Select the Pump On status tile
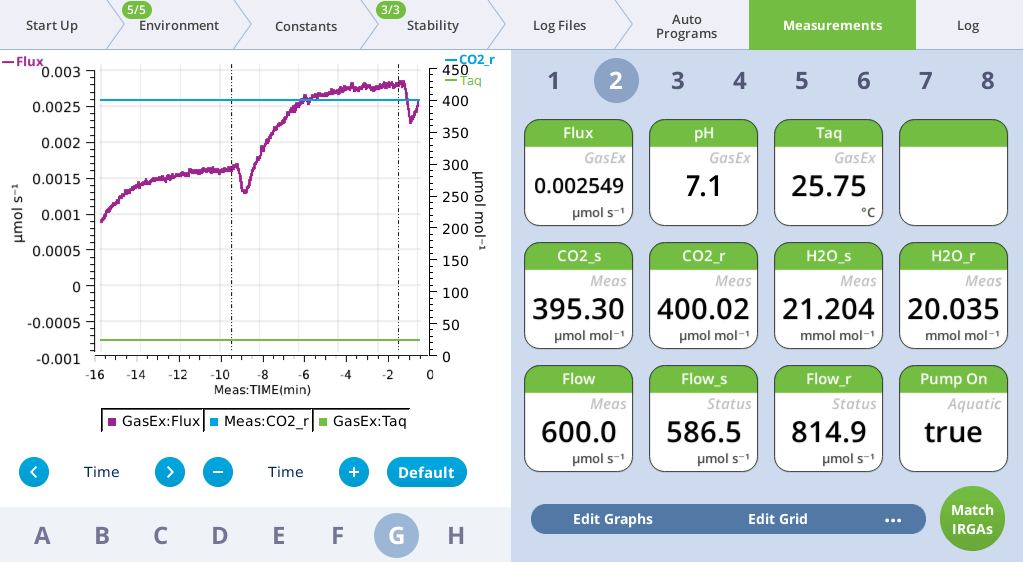The height and width of the screenshot is (562, 1023). point(952,418)
